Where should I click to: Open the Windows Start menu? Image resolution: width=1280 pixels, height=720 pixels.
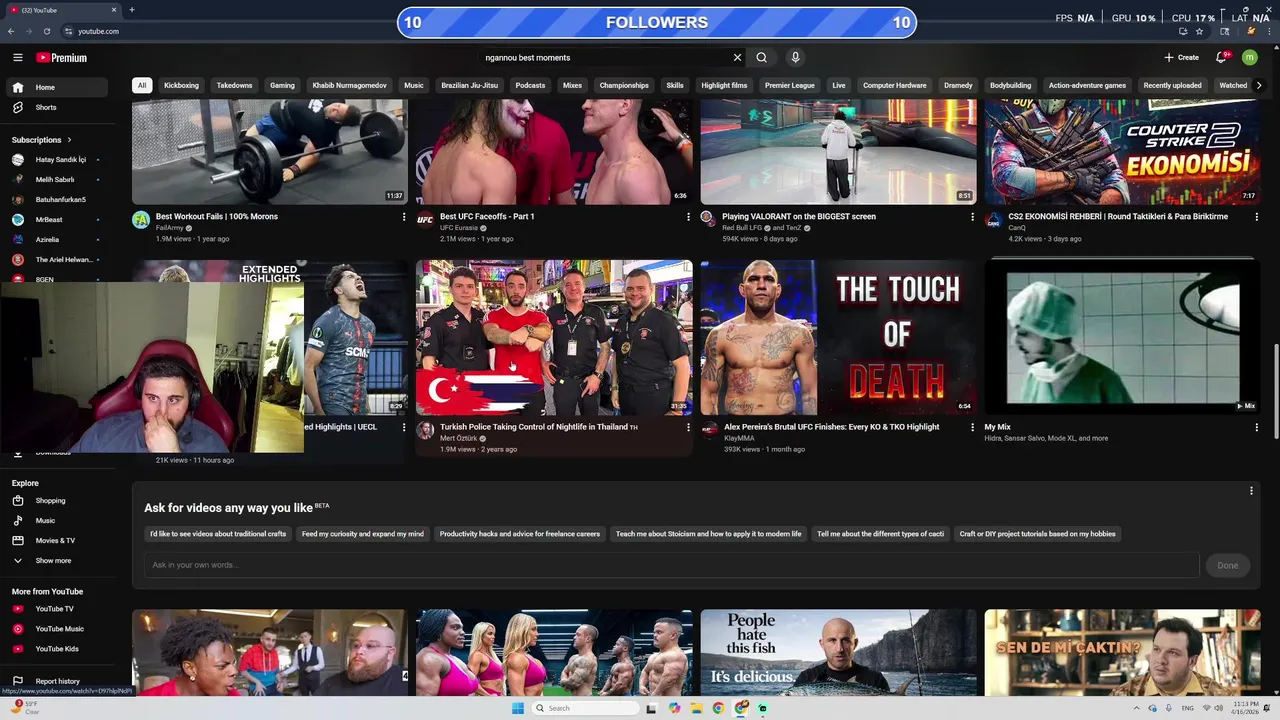(518, 708)
